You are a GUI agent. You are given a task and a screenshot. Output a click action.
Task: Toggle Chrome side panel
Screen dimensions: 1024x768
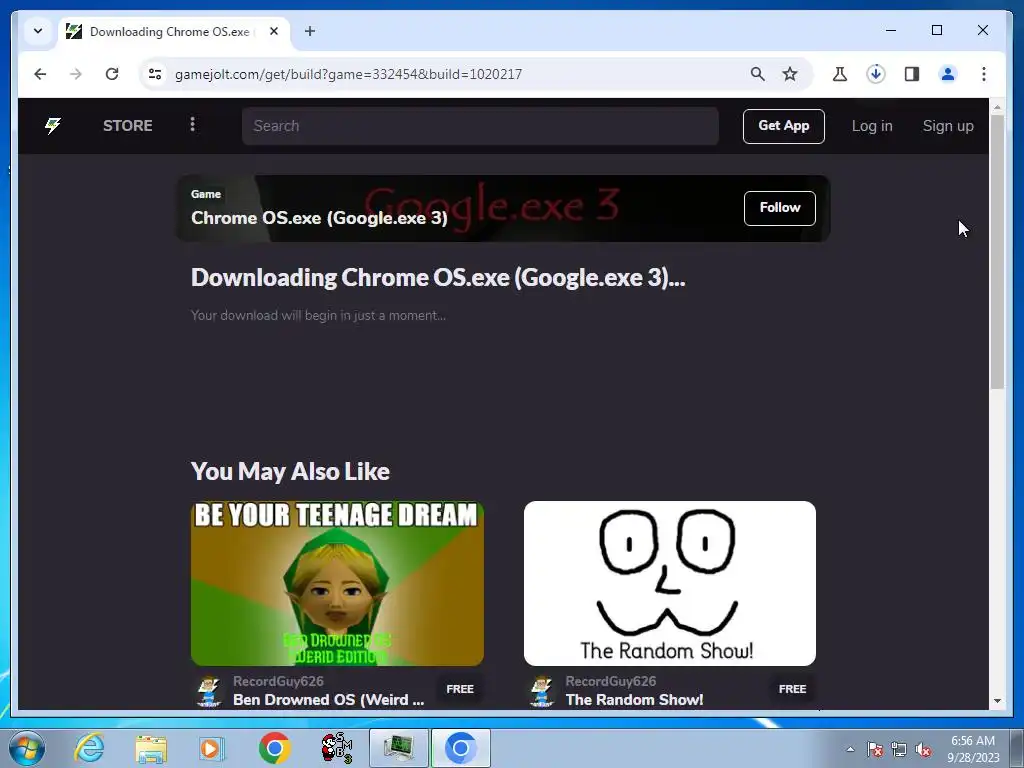pyautogui.click(x=912, y=74)
